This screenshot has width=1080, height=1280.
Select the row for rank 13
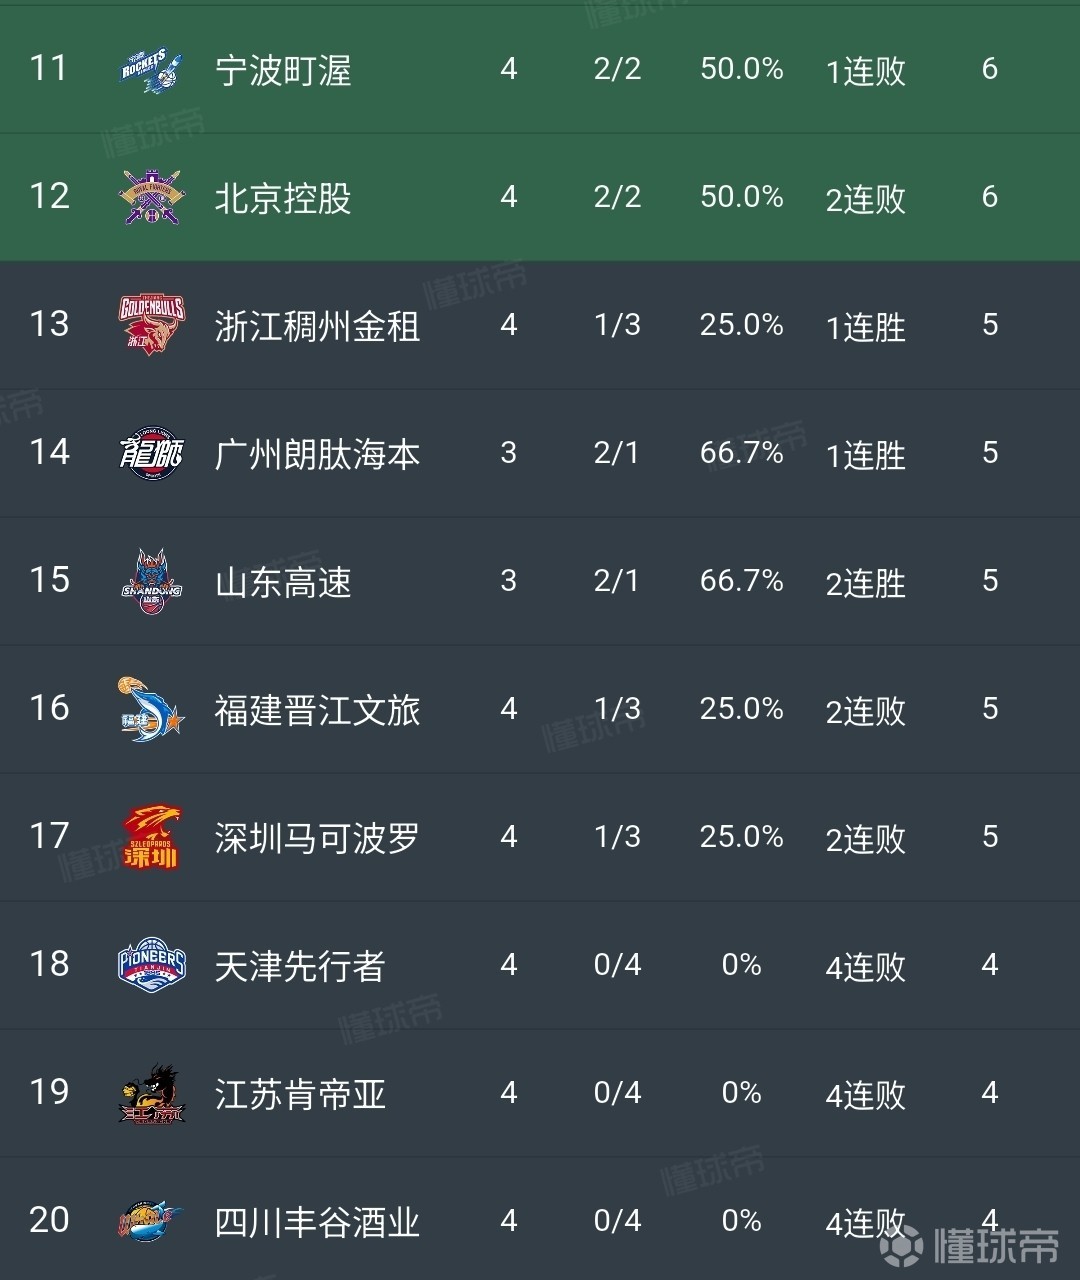[x=540, y=324]
